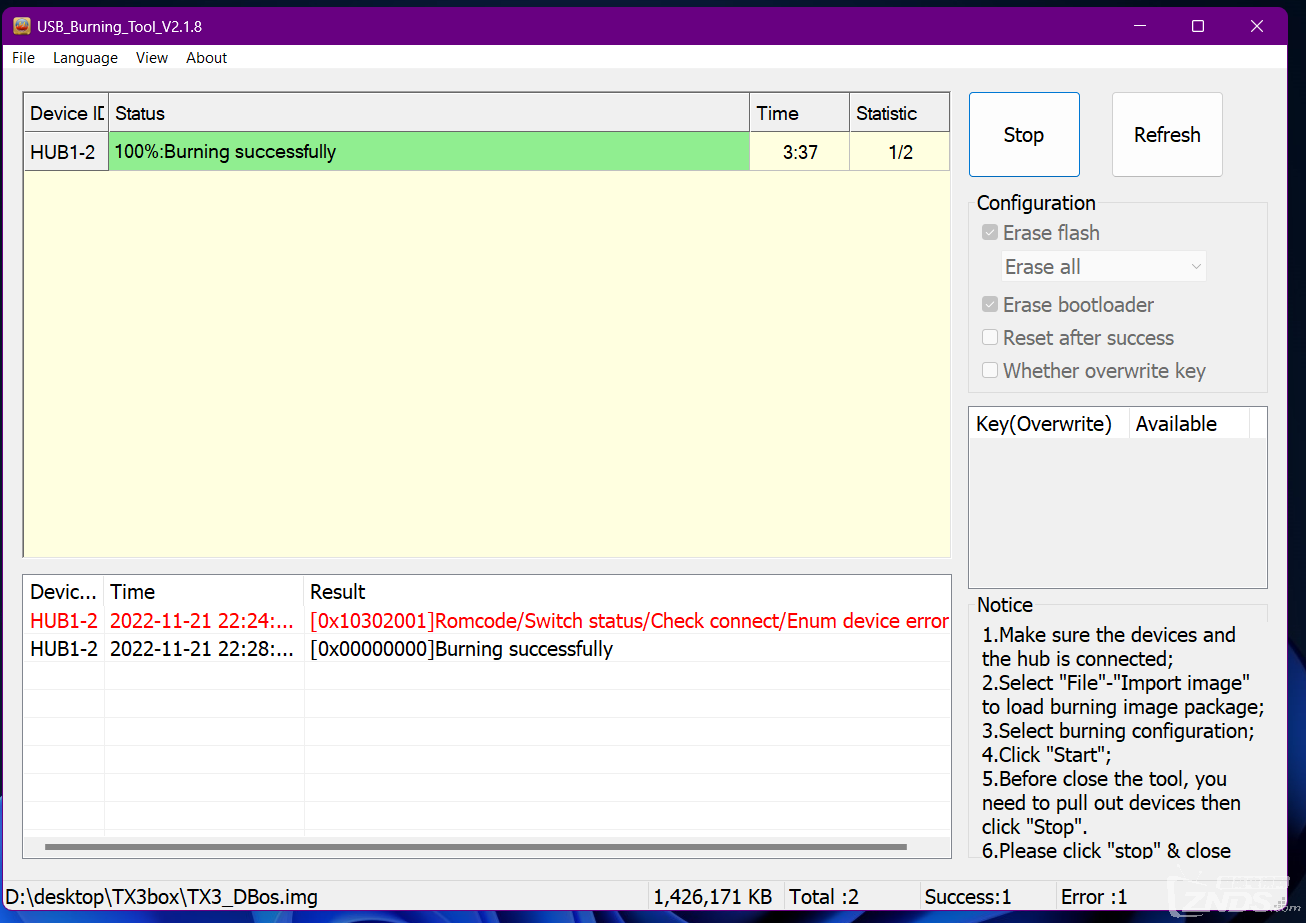Enable Reset after success option
Screen dimensions: 1306x923
(x=990, y=338)
